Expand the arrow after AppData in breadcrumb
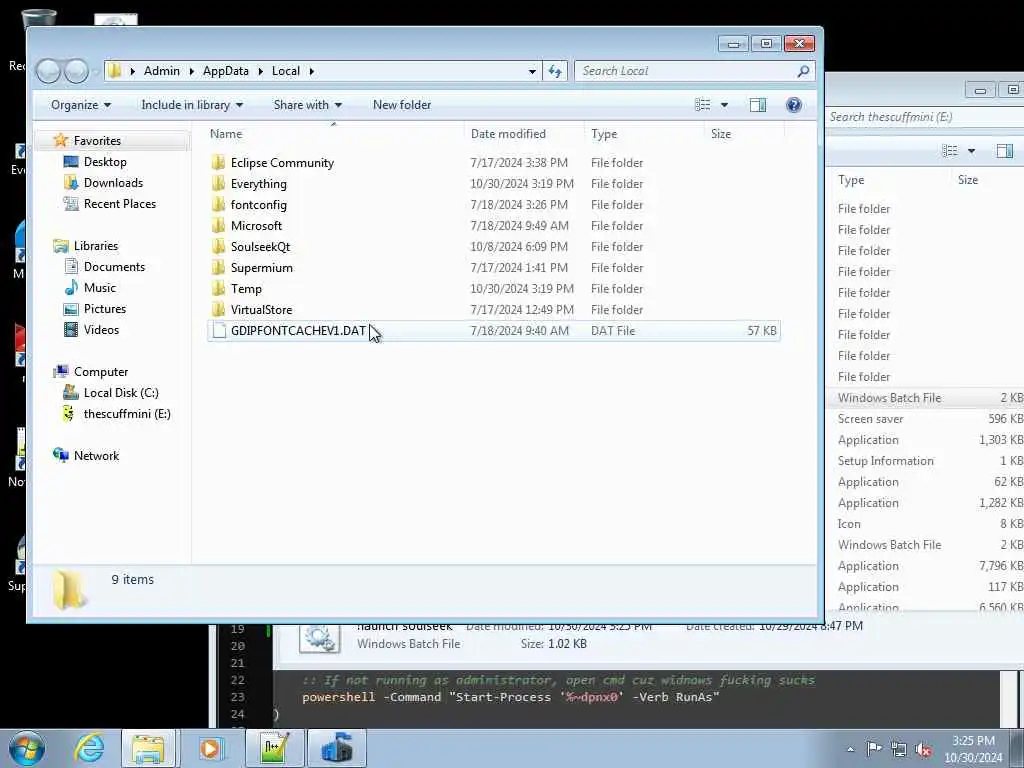 click(260, 71)
